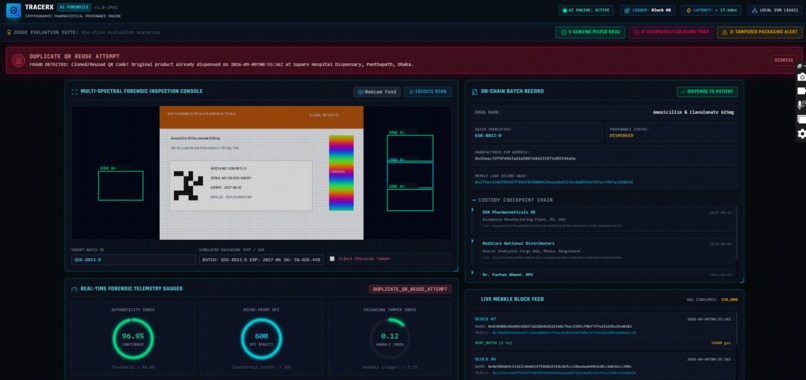Screen dimensions: 806x380
Task: Click the fraud alert warning icon
Action: 19,60
